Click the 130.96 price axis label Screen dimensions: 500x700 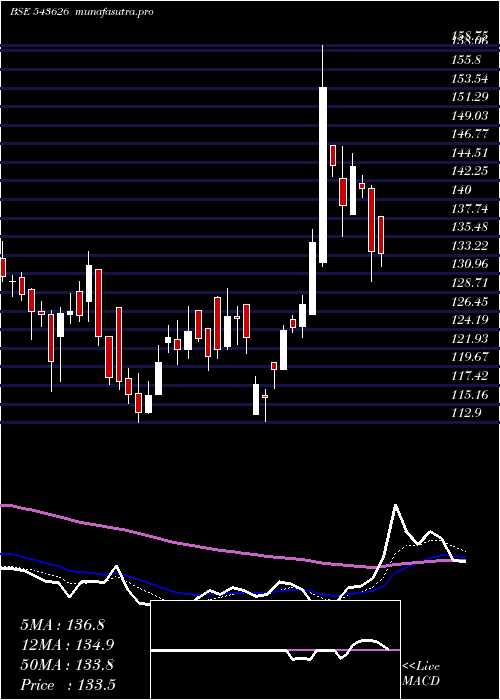tap(470, 264)
